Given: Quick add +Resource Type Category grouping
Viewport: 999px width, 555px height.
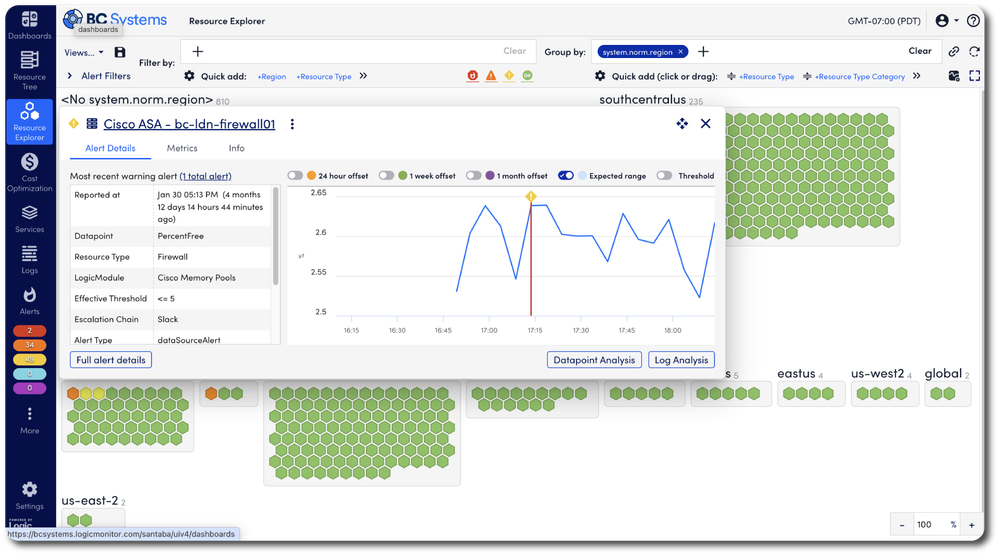Looking at the screenshot, I should (x=859, y=76).
